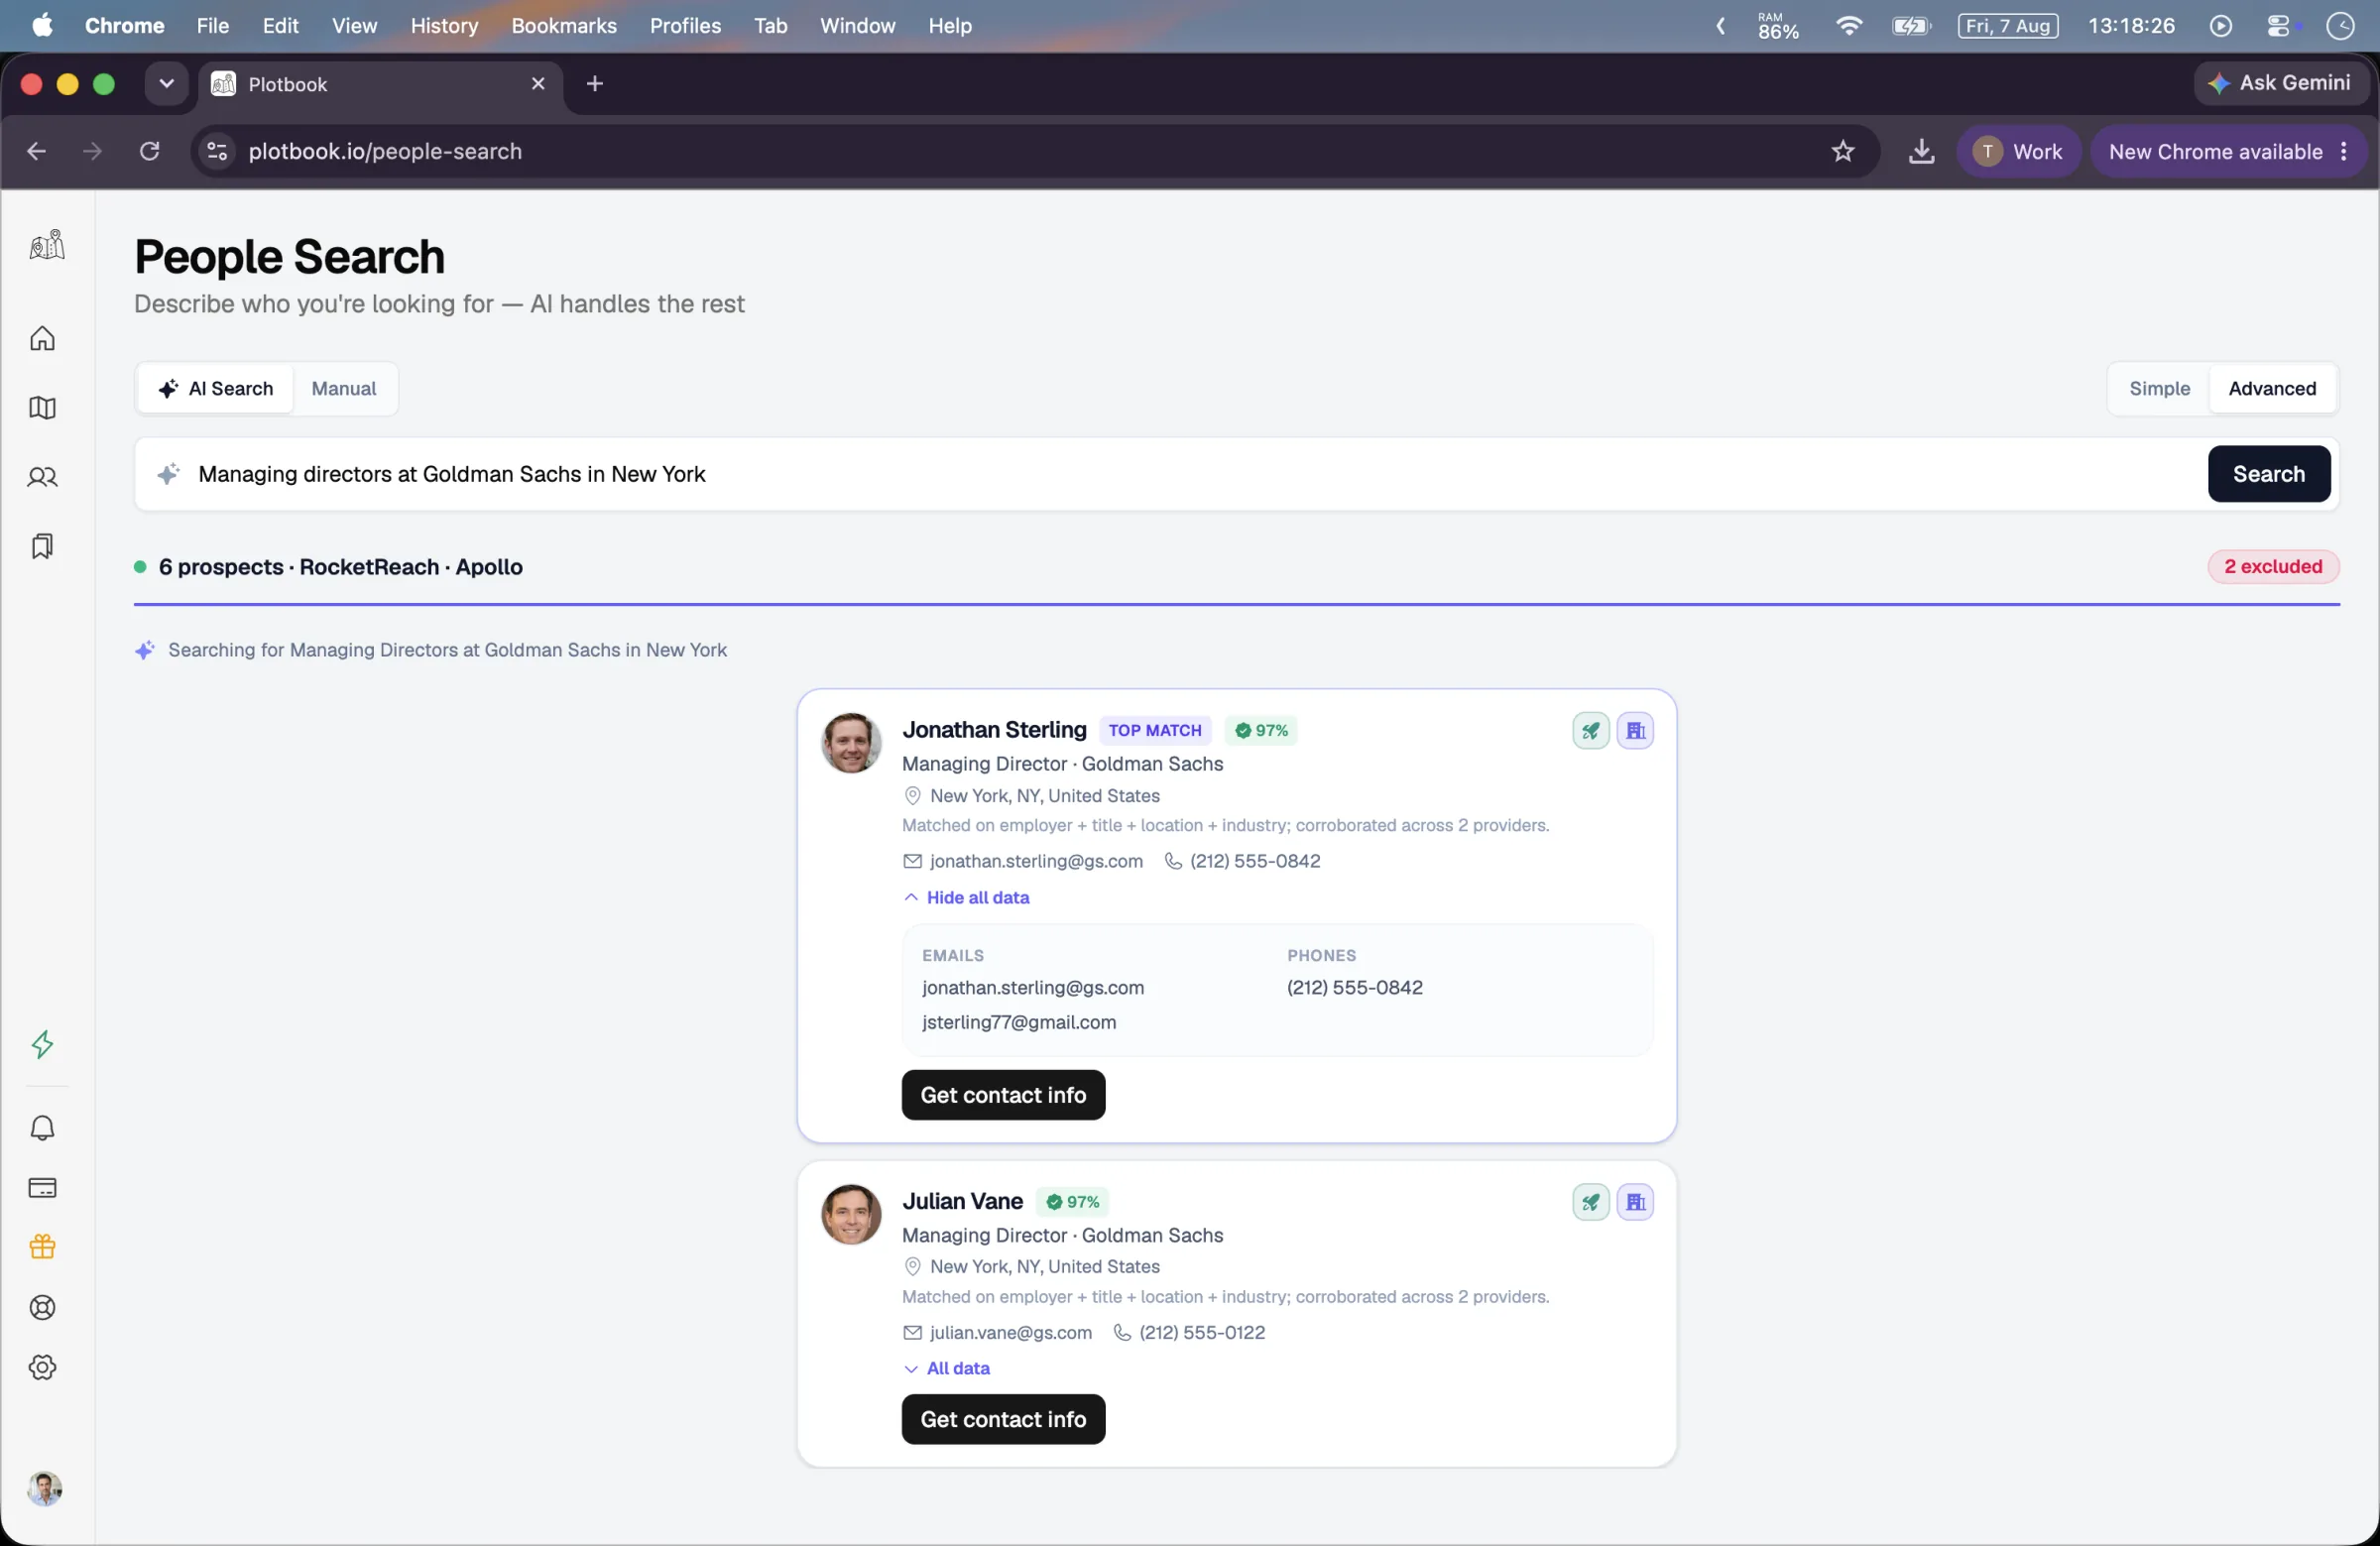Get contact info for Julian Vane
2380x1546 pixels.
tap(1003, 1419)
